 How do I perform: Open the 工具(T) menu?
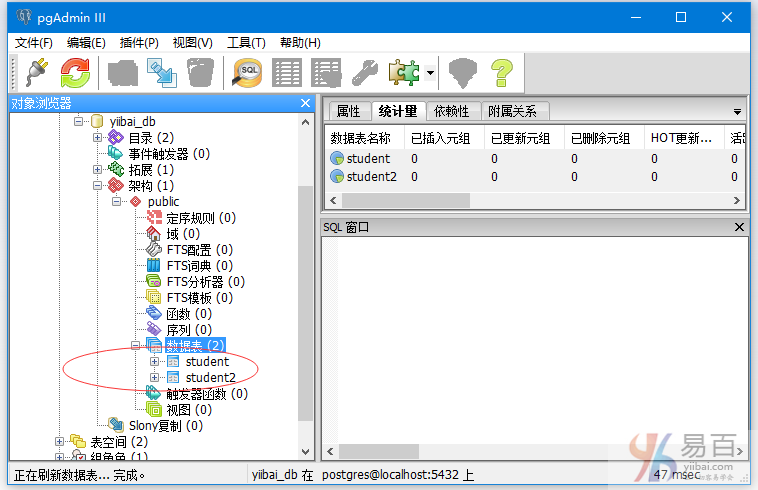pyautogui.click(x=246, y=42)
